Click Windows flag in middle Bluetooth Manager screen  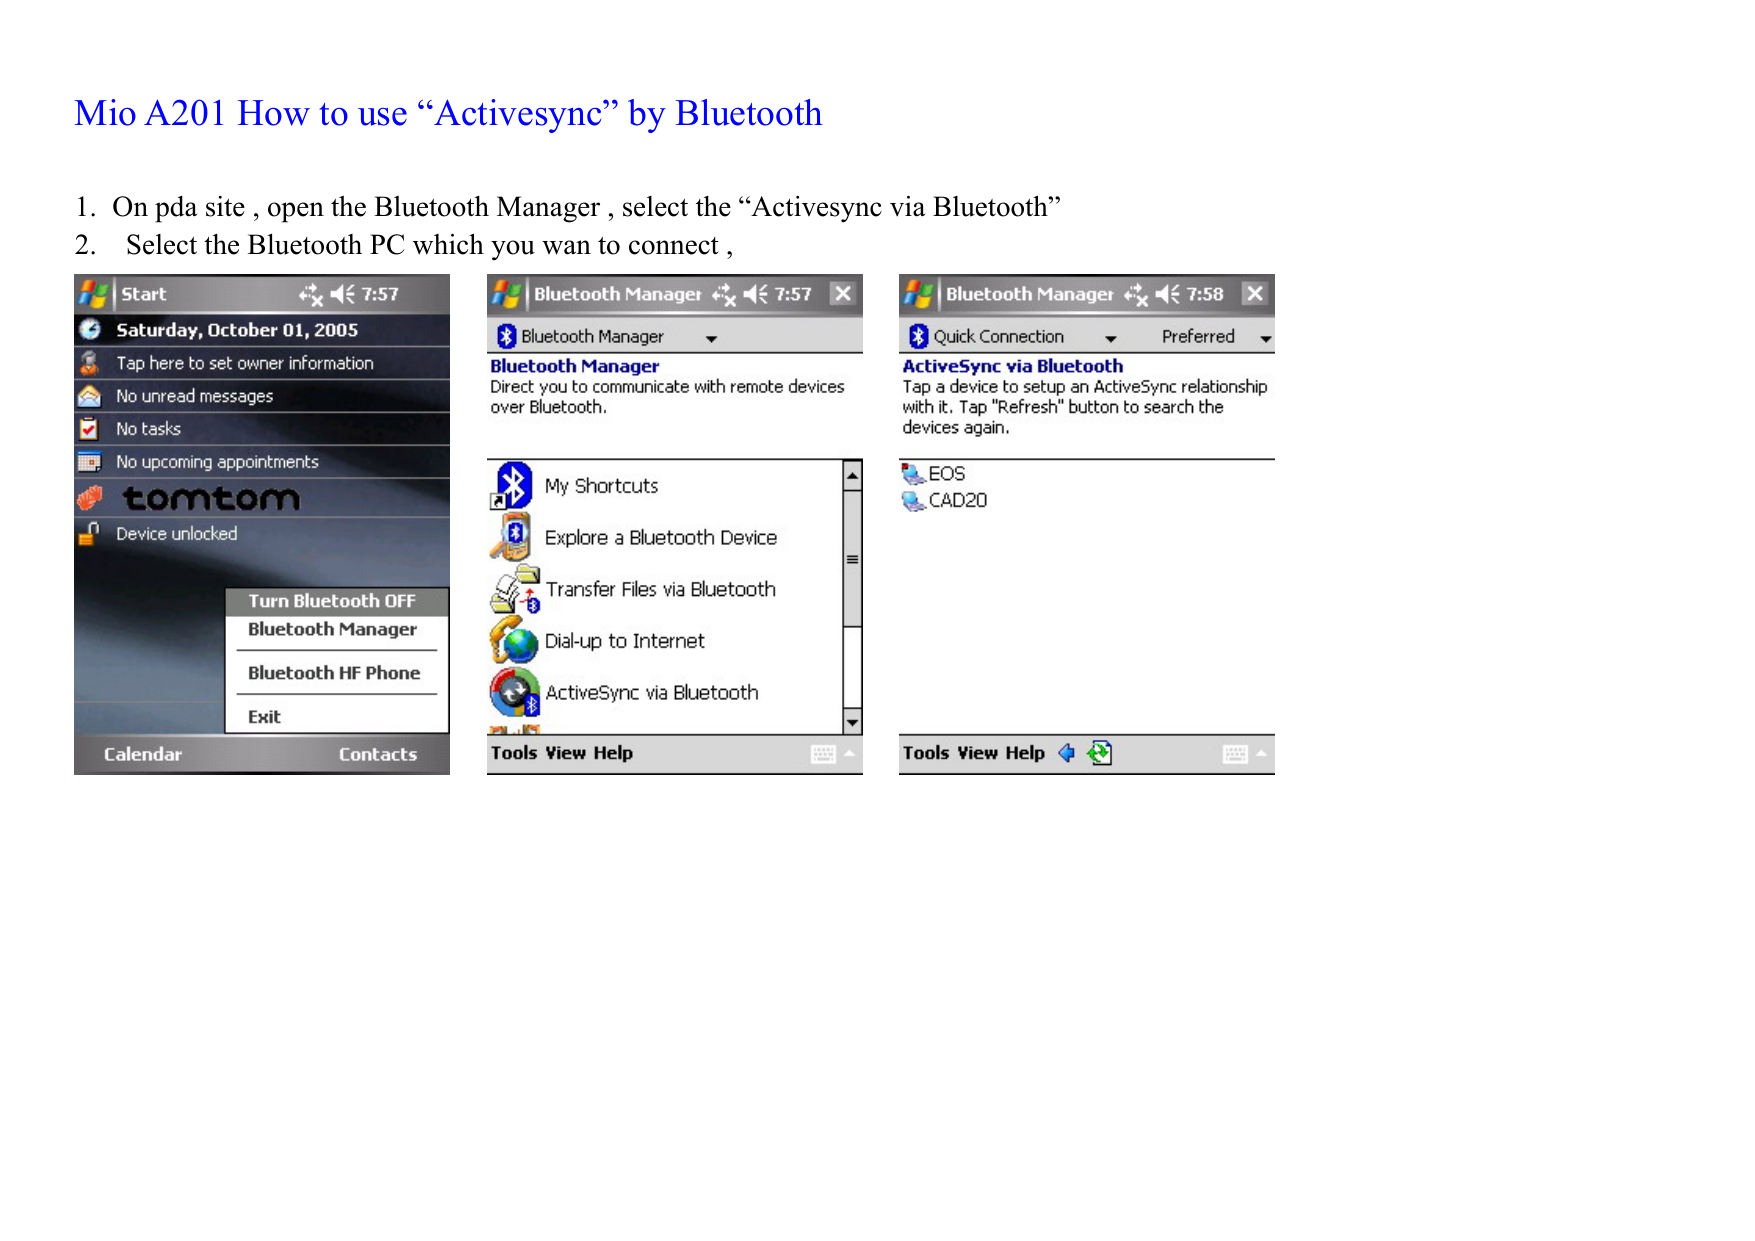(x=505, y=294)
